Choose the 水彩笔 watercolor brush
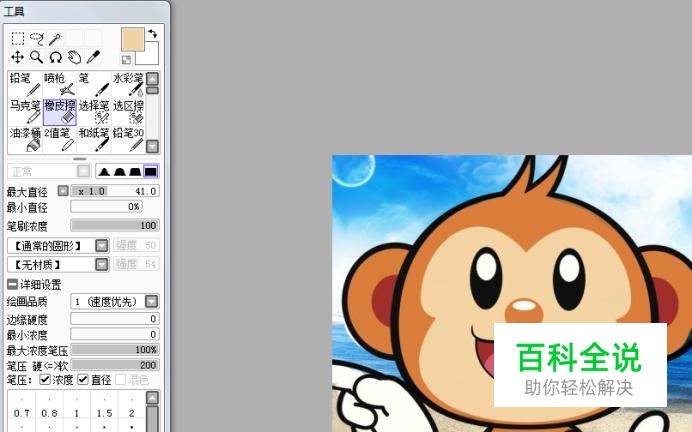Viewport: 692px width, 432px height. click(128, 84)
